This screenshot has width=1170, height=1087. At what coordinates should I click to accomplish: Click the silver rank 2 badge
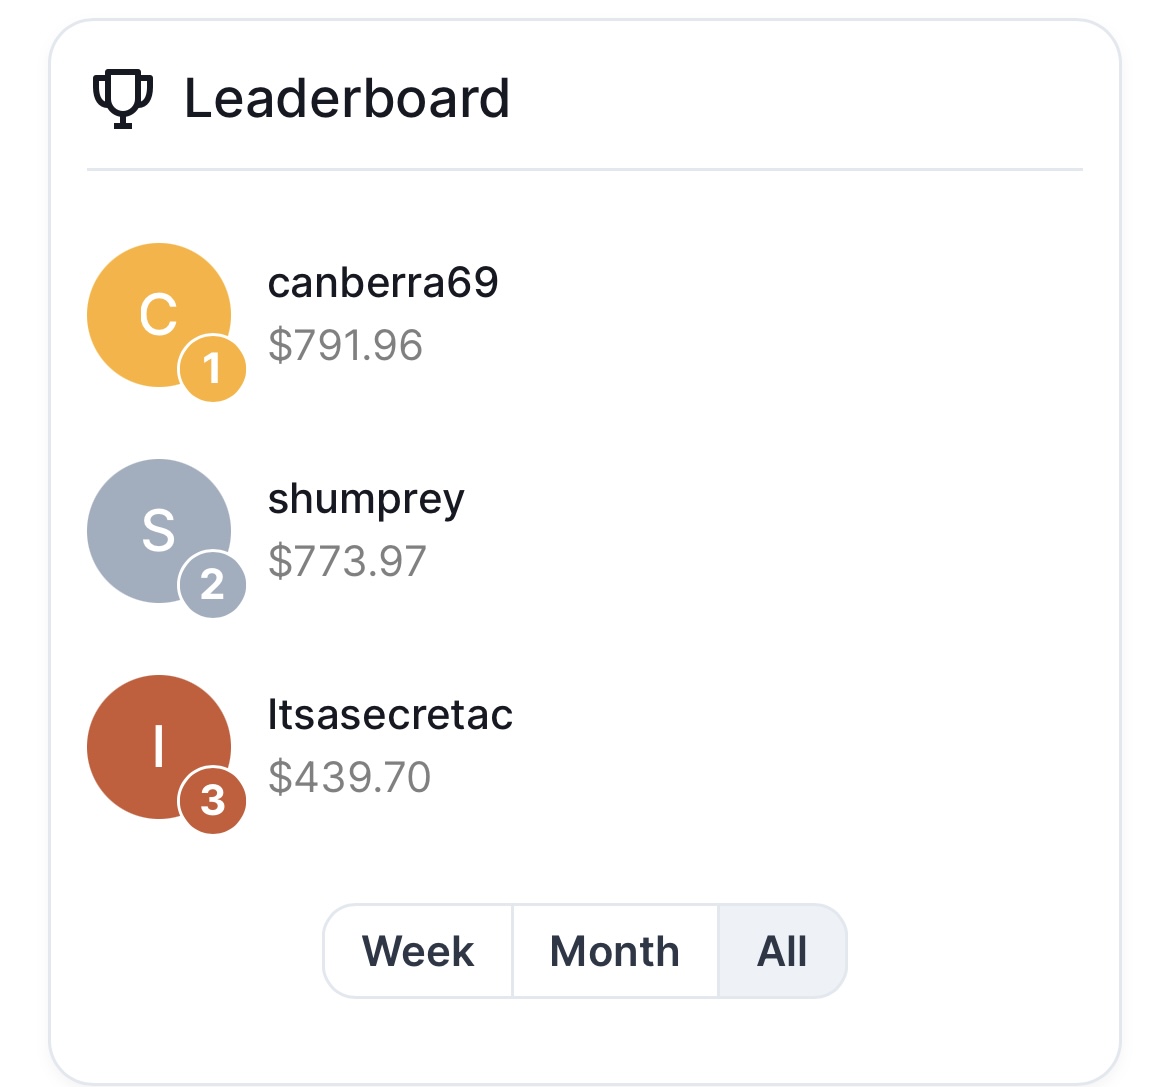point(213,585)
